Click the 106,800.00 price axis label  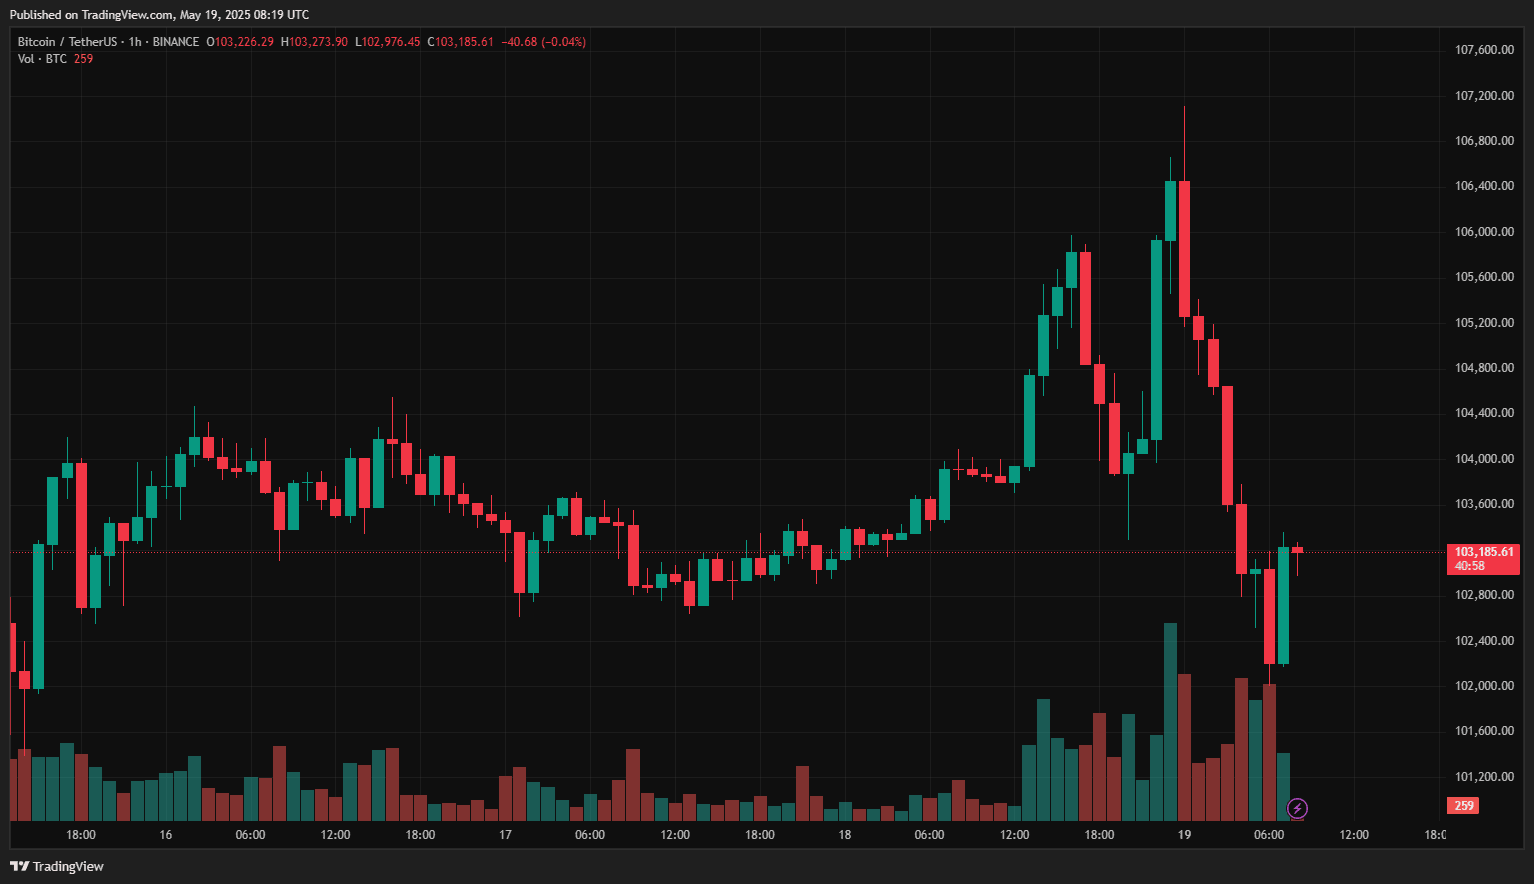(1484, 141)
